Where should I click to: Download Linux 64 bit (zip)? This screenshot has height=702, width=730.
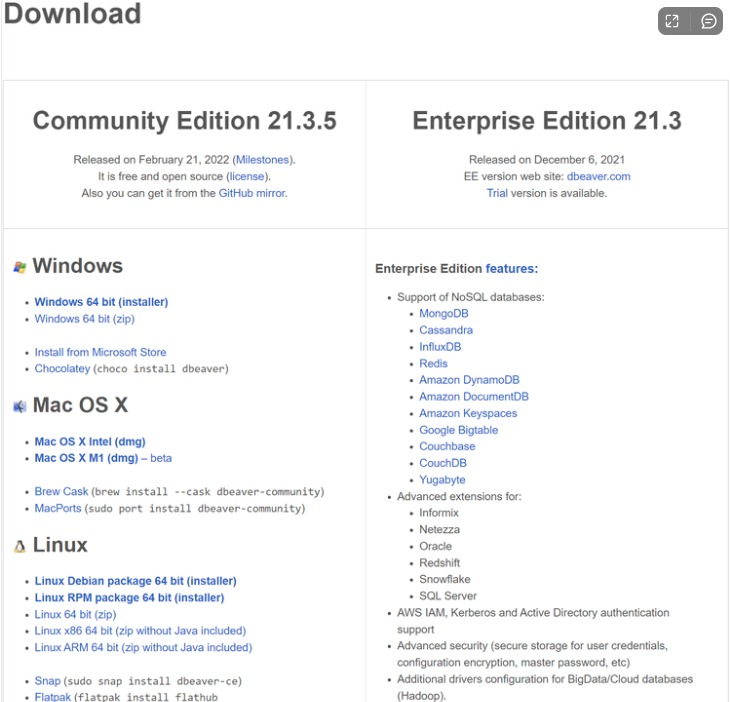(75, 614)
